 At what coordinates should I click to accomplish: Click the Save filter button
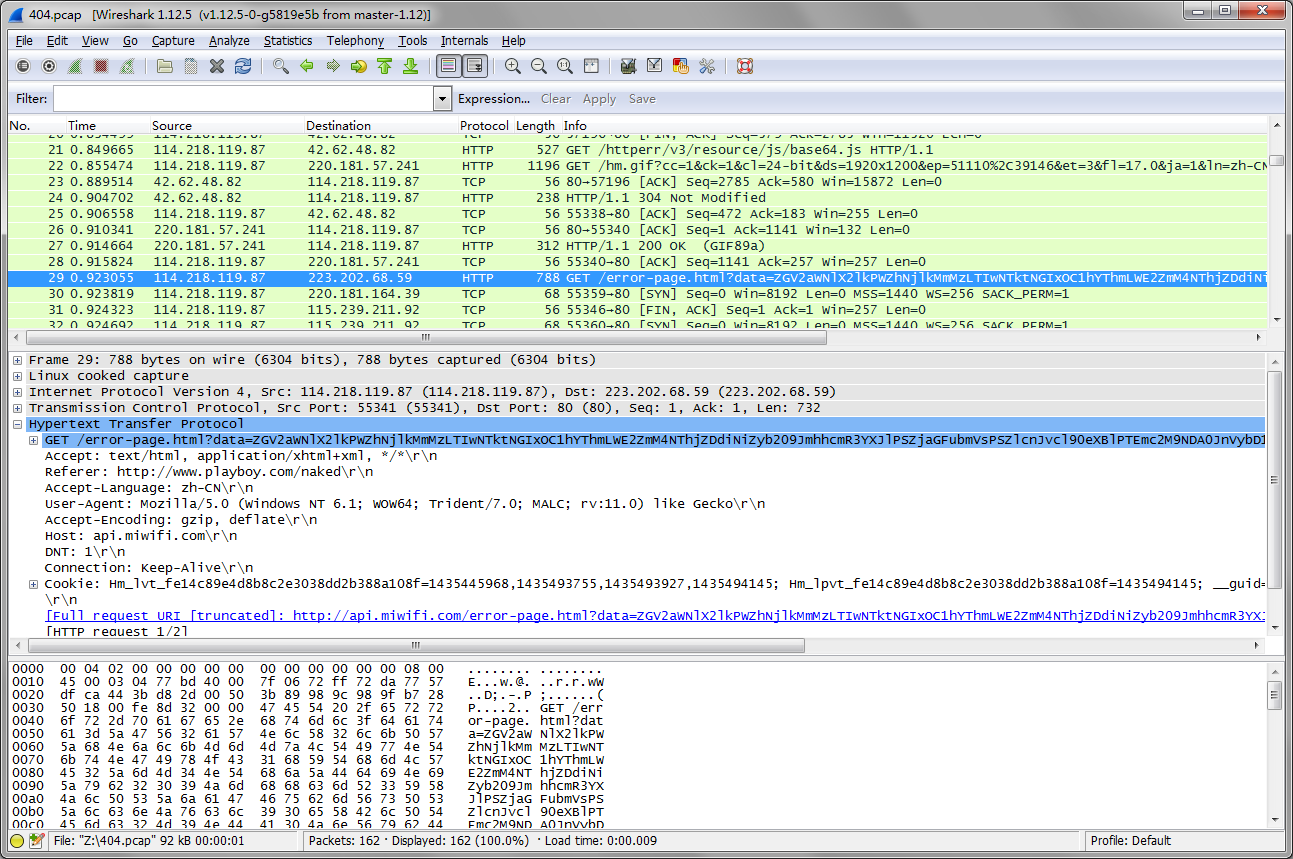[x=642, y=99]
